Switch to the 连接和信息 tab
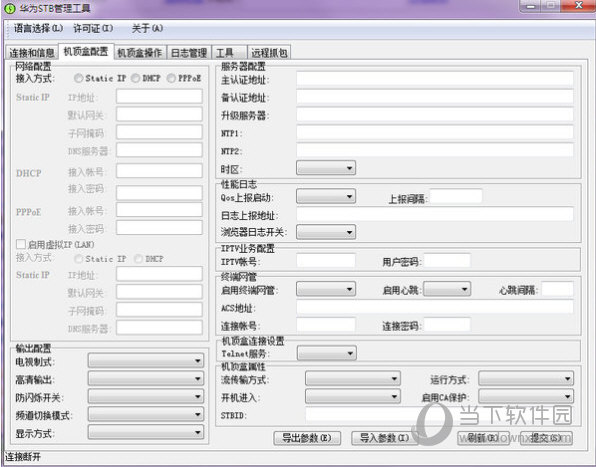Screen dimensions: 596x467 point(32,52)
